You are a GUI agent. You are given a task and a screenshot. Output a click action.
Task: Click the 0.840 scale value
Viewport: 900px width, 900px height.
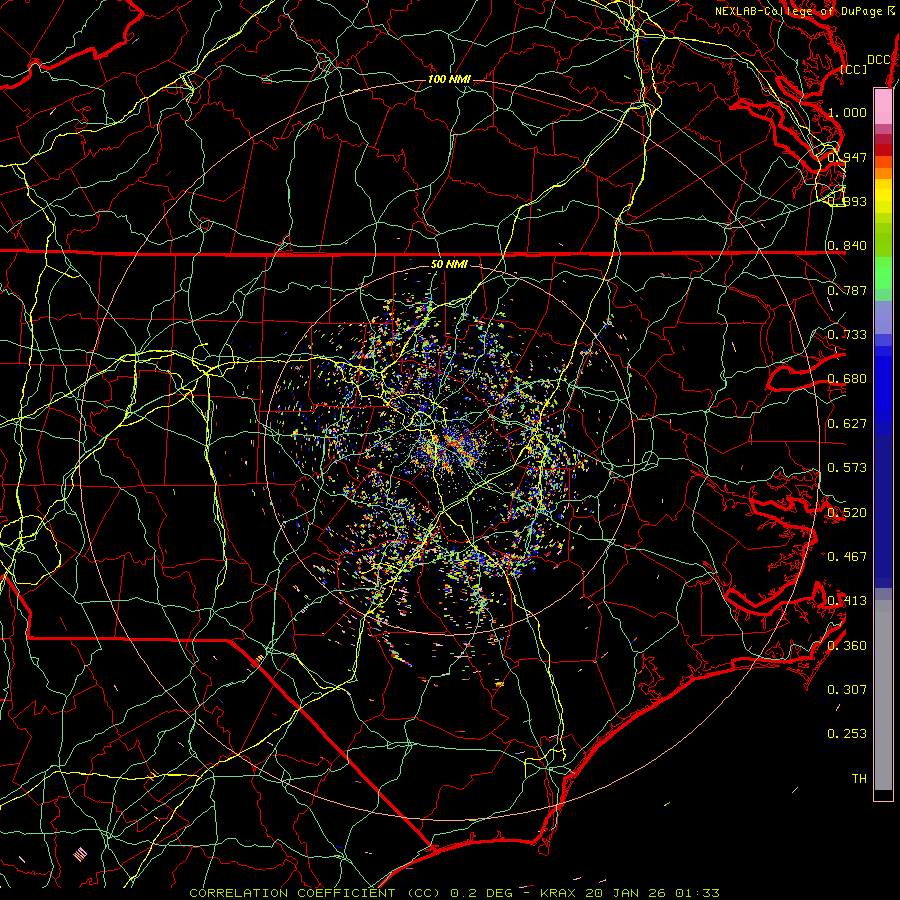(847, 246)
